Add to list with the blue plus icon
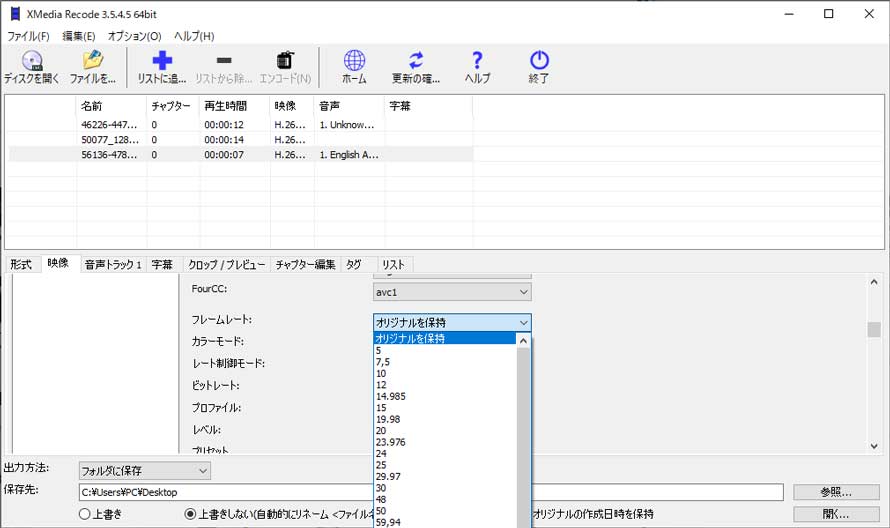The image size is (890, 528). (x=162, y=67)
